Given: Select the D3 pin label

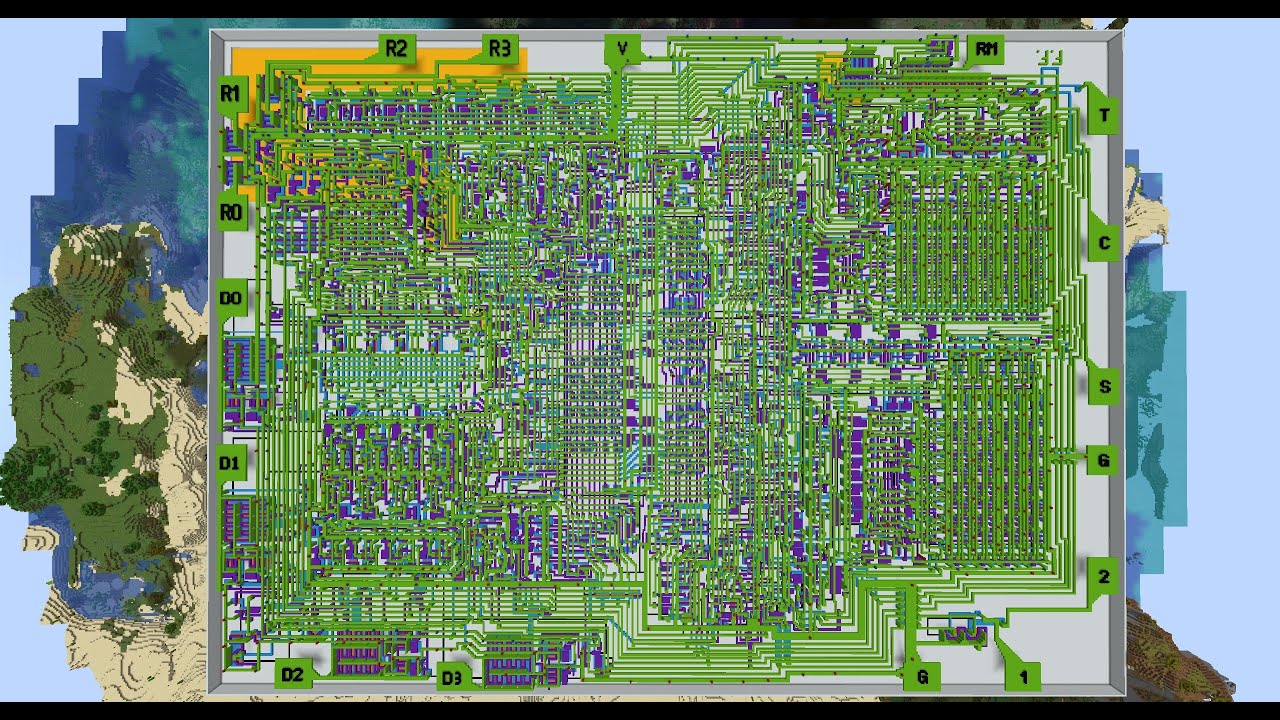Looking at the screenshot, I should (452, 678).
